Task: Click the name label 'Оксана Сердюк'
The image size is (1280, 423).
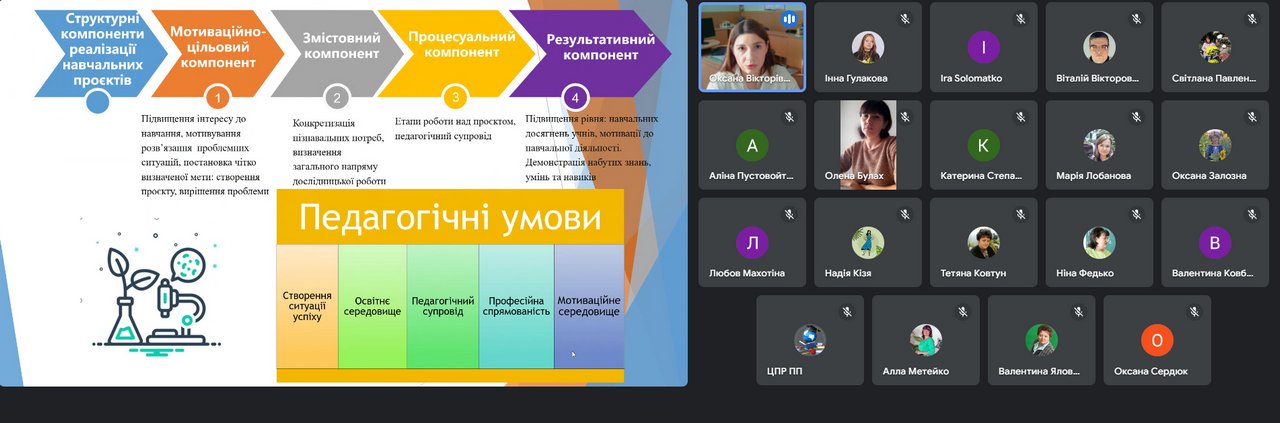Action: 1151,372
